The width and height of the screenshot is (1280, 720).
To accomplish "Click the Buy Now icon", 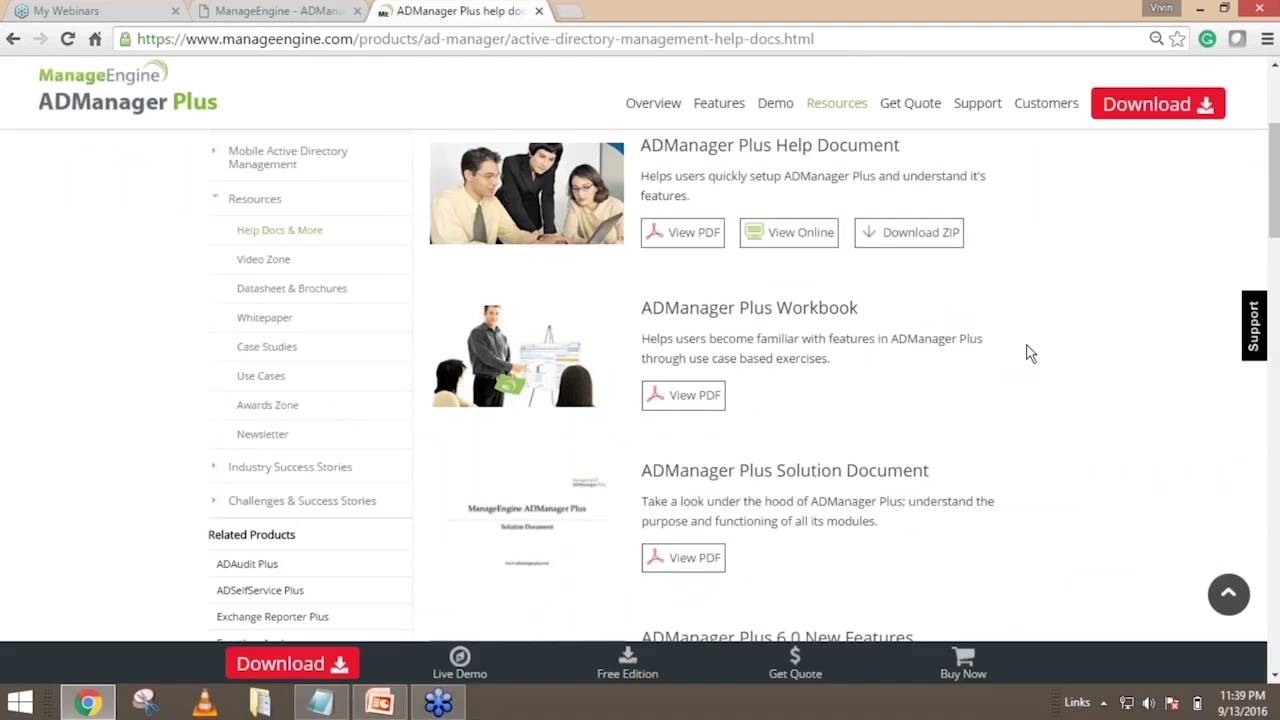I will pyautogui.click(x=962, y=662).
